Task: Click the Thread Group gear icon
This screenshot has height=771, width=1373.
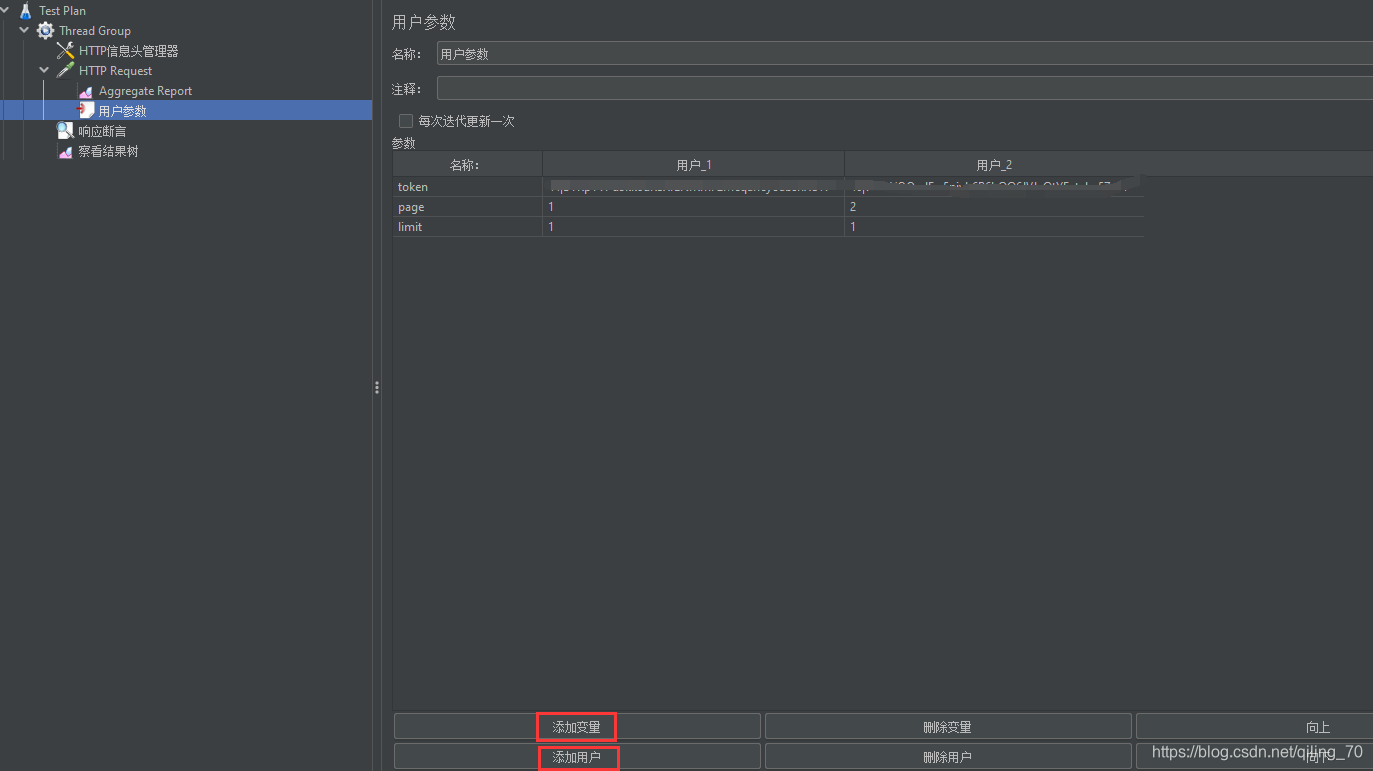Action: point(46,31)
